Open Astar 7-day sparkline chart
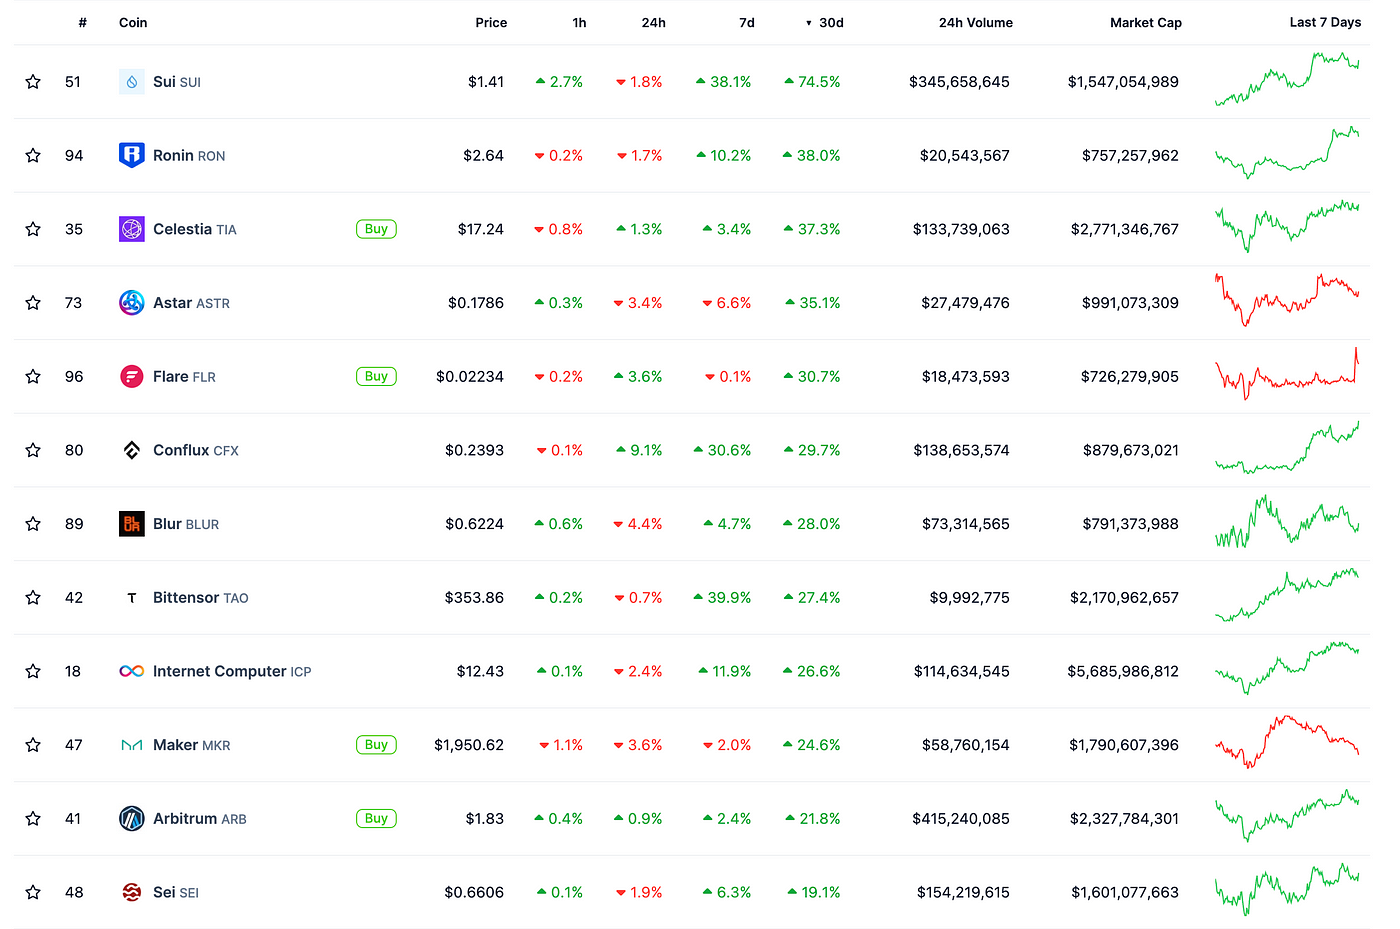The image size is (1400, 929). [1287, 300]
